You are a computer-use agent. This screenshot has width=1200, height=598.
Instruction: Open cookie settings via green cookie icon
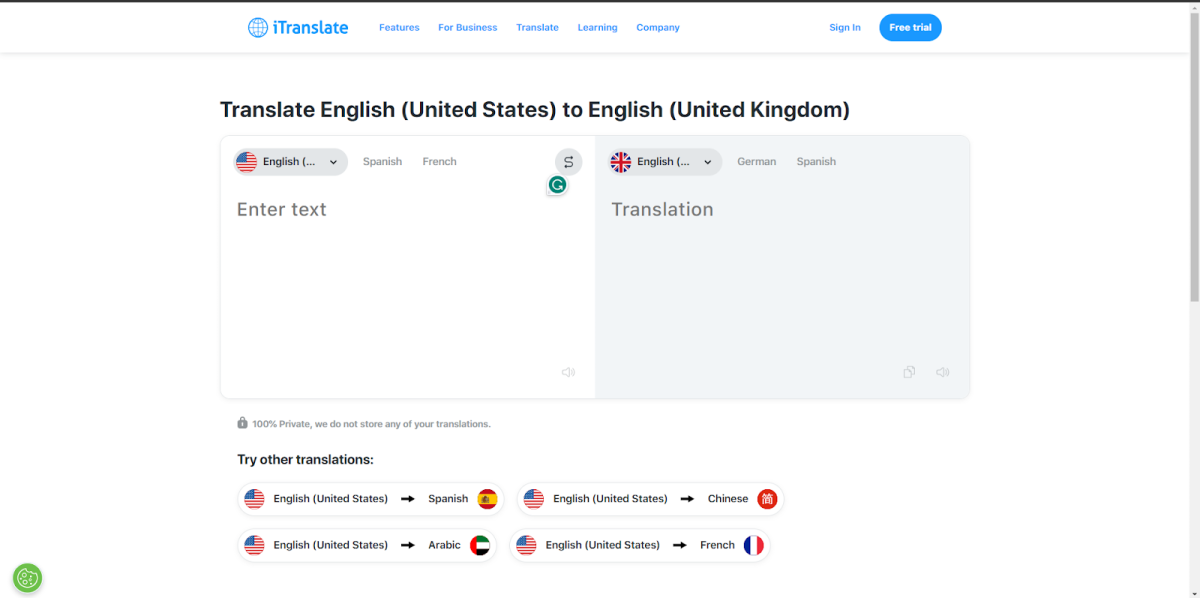(27, 578)
